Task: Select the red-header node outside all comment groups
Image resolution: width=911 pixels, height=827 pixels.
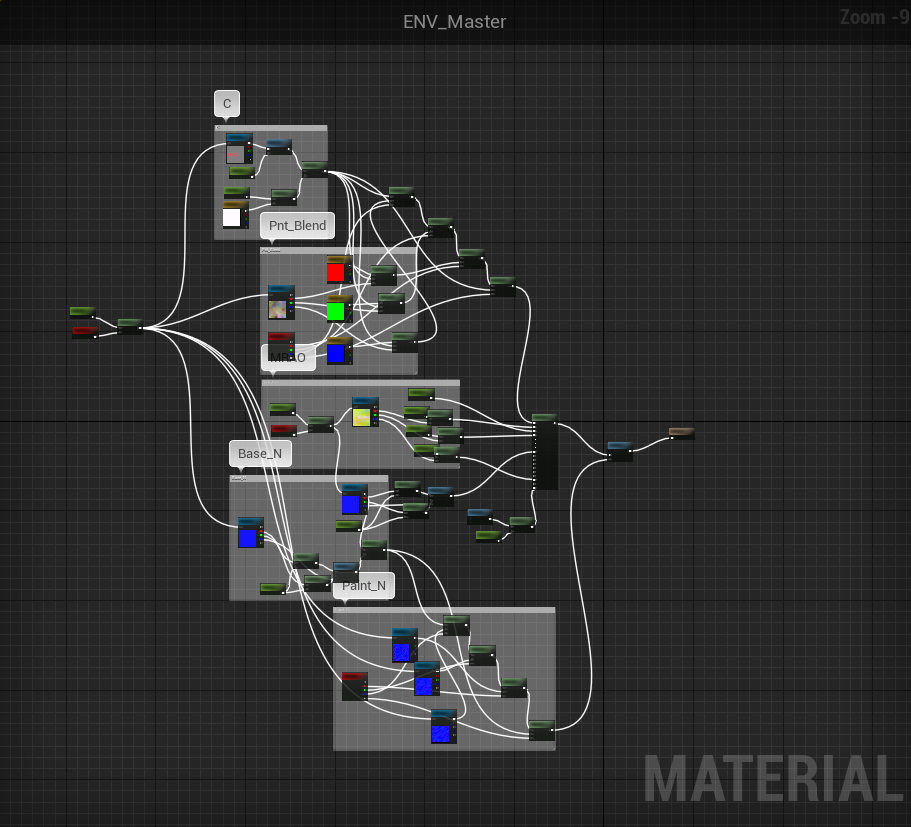Action: [85, 332]
